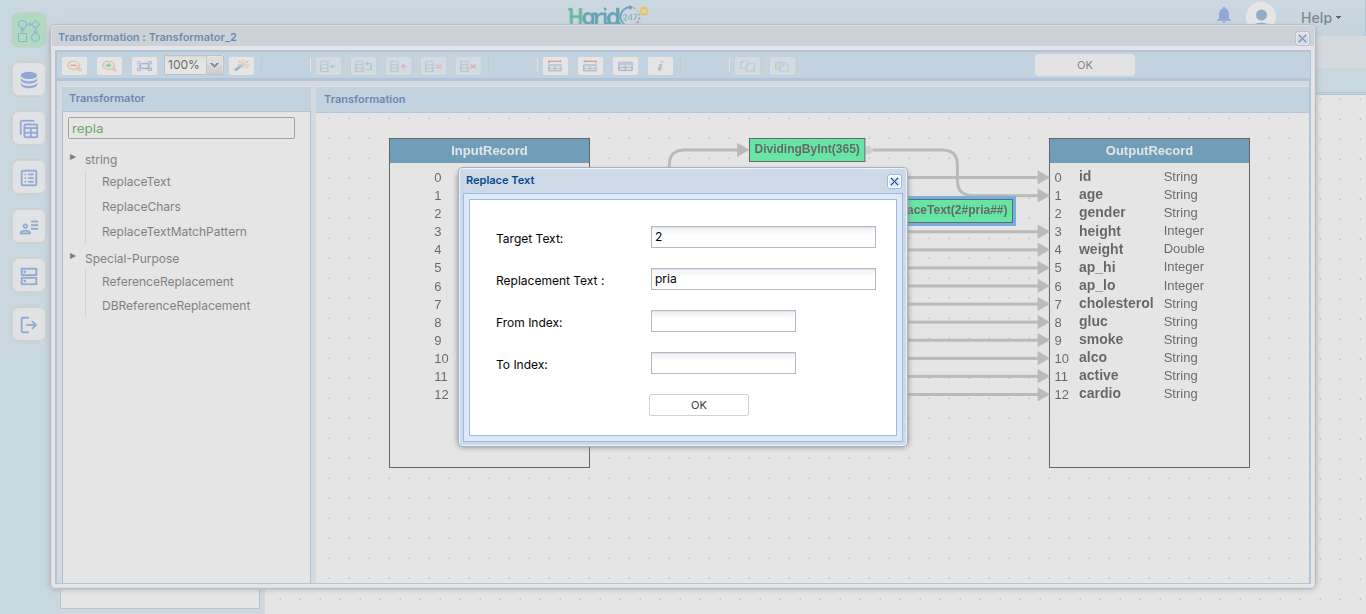Click the ReplaceText(2#pria##) function node
1366x614 pixels.
[960, 211]
